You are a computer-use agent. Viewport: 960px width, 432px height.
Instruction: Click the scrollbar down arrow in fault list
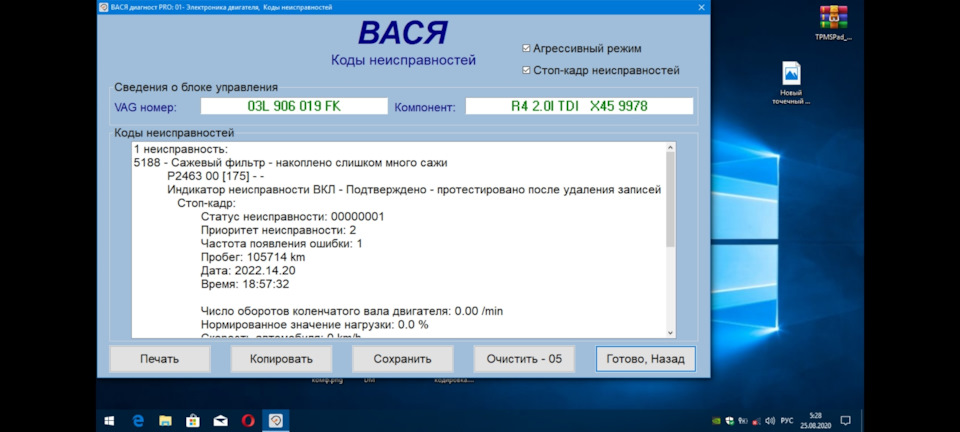(670, 333)
